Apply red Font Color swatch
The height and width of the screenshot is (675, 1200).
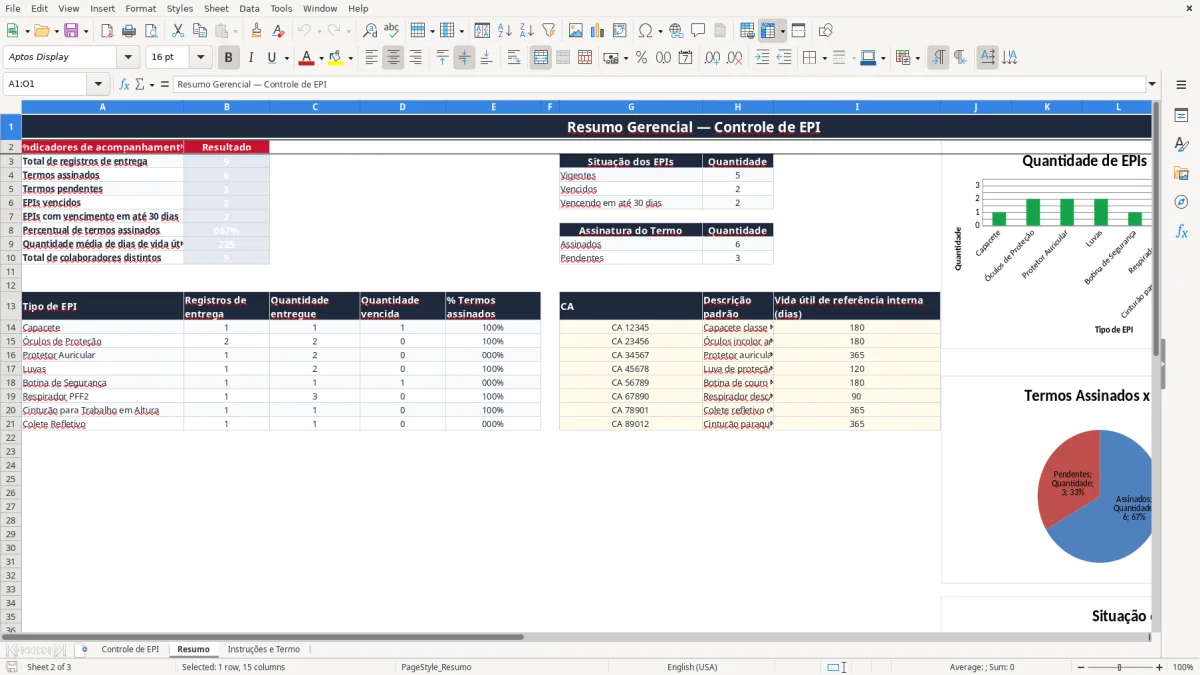[x=307, y=58]
